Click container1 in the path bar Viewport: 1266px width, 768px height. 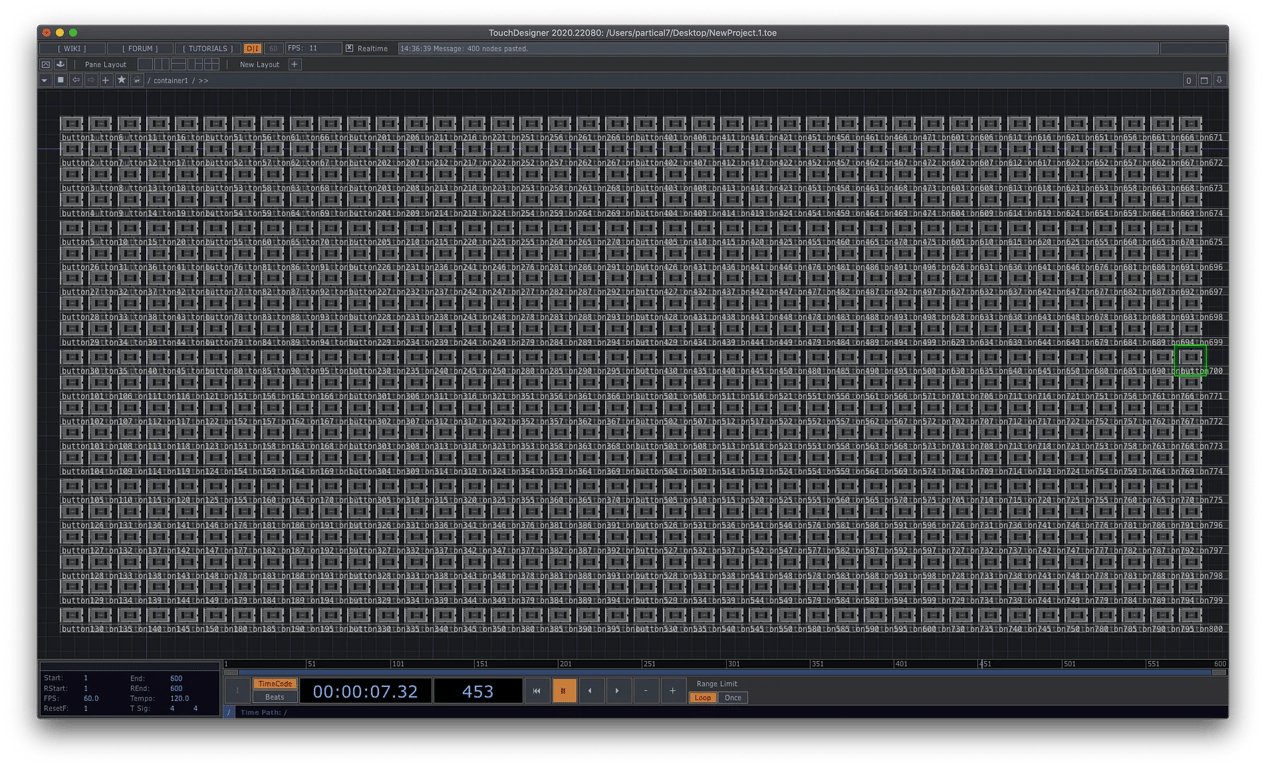[x=171, y=80]
